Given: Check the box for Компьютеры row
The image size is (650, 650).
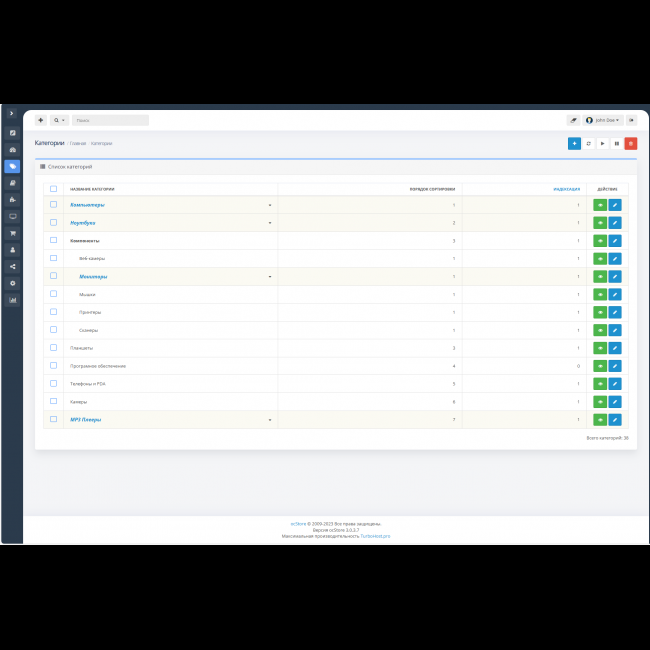Looking at the screenshot, I should click(x=53, y=205).
